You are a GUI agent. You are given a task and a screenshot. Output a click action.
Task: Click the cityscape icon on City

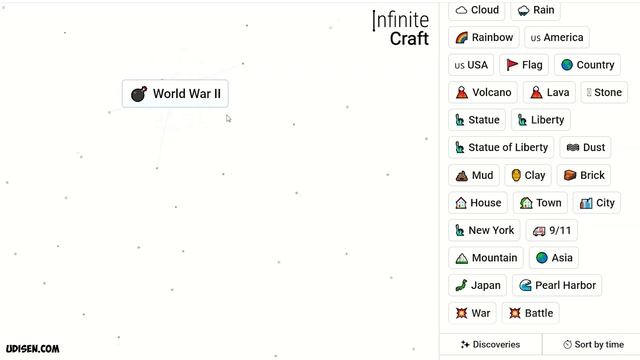(x=586, y=203)
